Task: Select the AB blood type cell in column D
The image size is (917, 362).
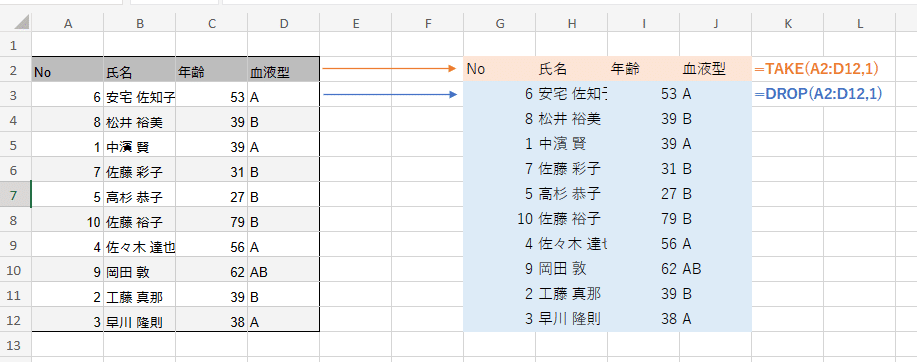Action: (284, 270)
